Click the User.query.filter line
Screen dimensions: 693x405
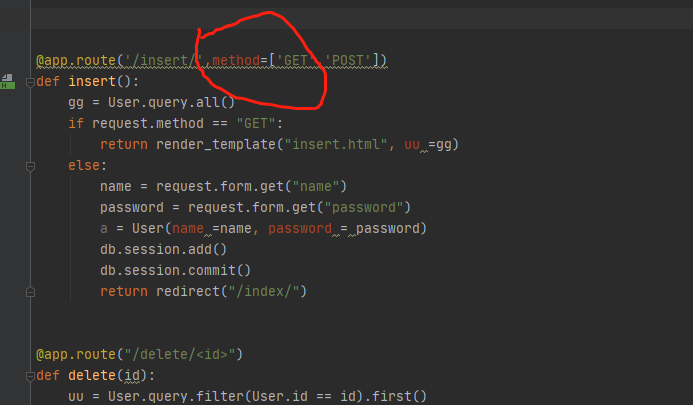pos(248,396)
